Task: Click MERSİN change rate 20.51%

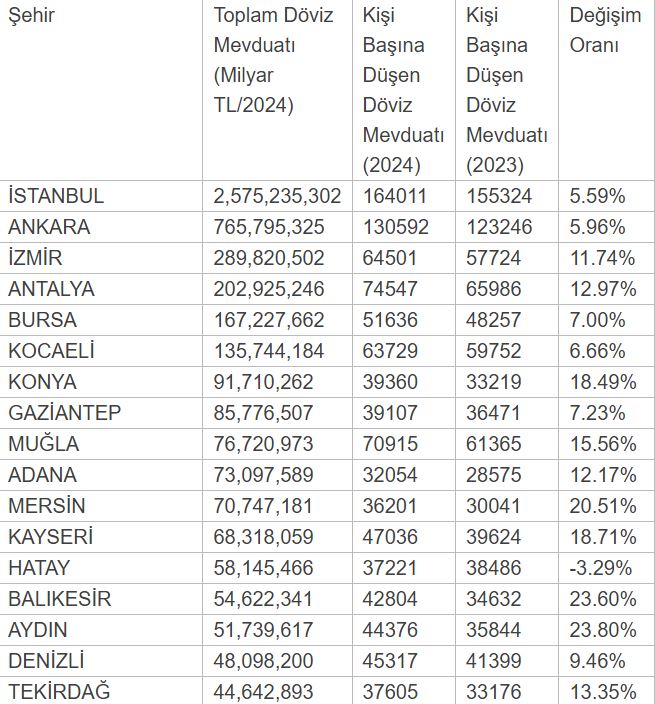Action: coord(602,506)
